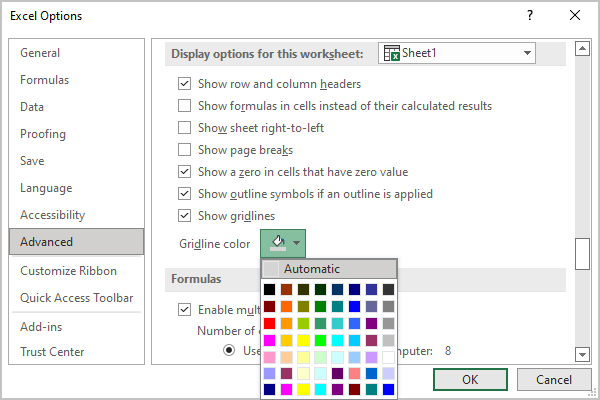
Task: Choose the light green pastel swatch
Action: point(320,357)
